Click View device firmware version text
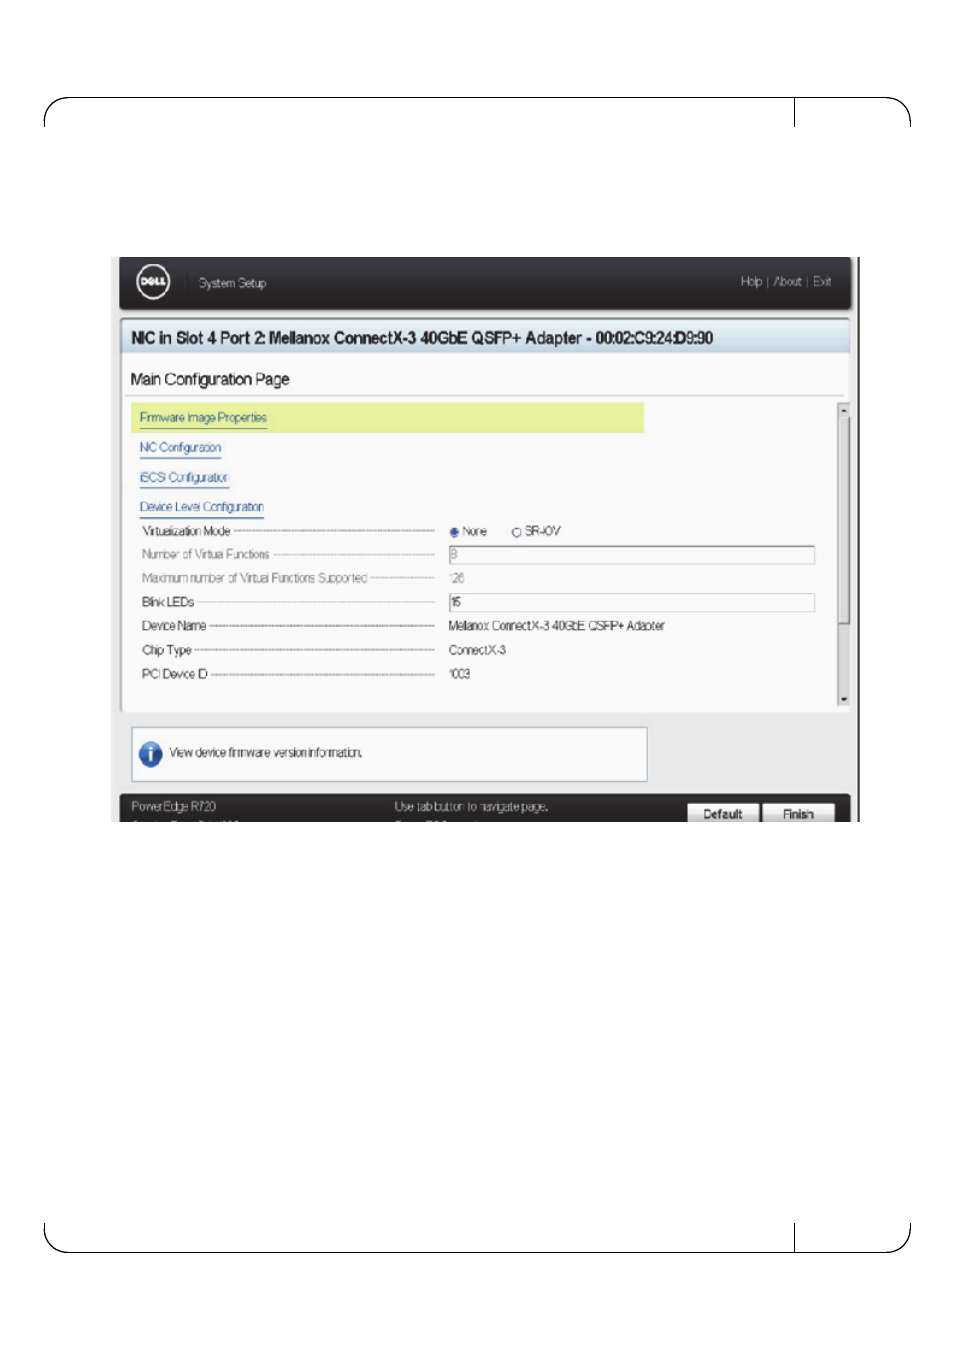The image size is (954, 1350). point(266,753)
